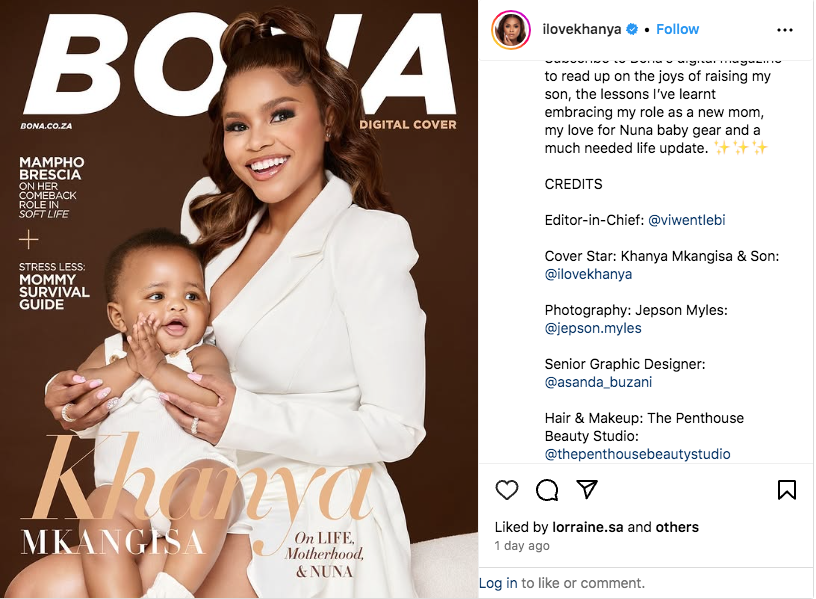Open comments via speech bubble icon
The height and width of the screenshot is (599, 816).
[x=547, y=490]
